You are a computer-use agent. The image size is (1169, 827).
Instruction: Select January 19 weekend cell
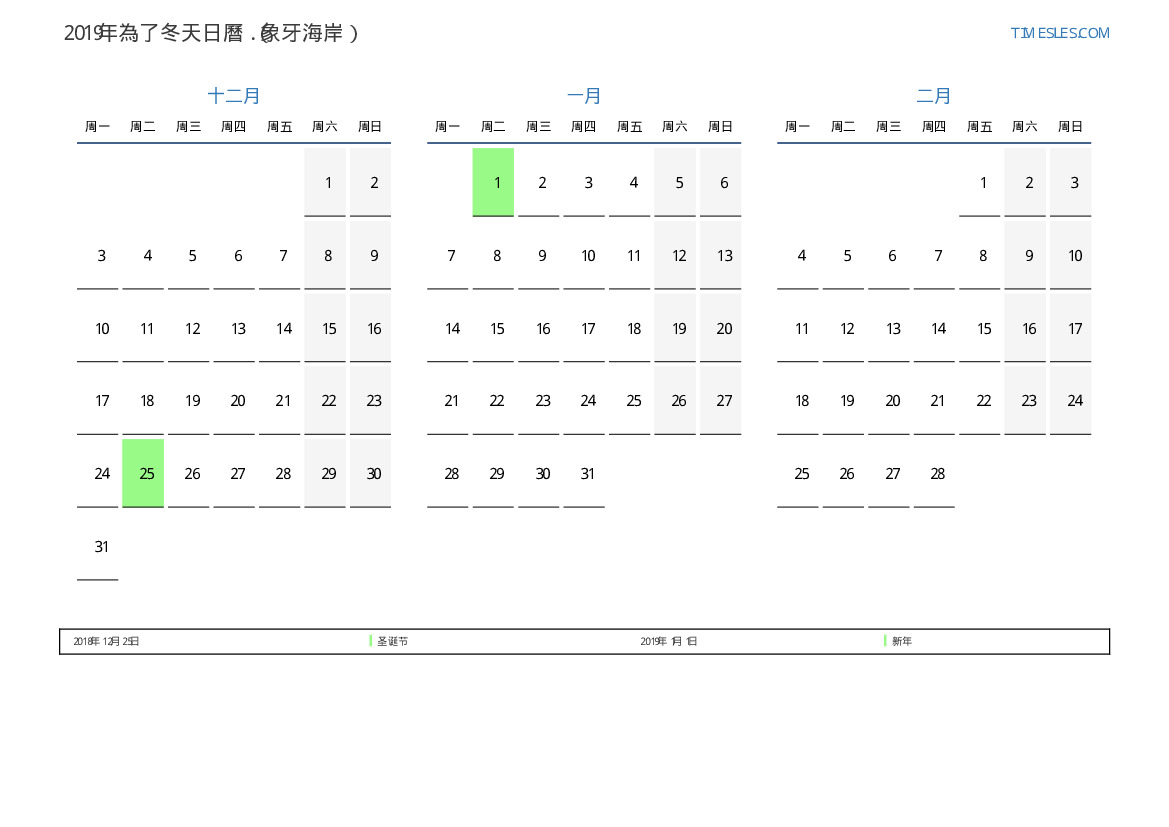(678, 329)
